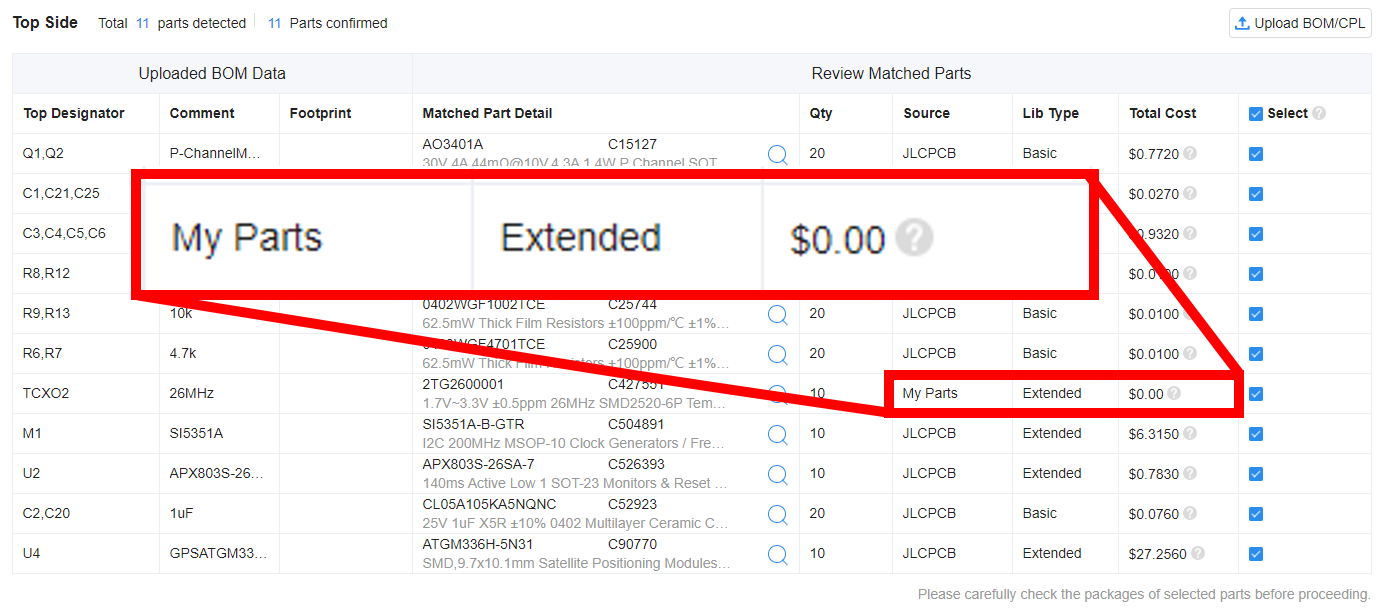Viewport: 1378px width, 608px height.
Task: Click magnifier icon in R6,R7 4.7k row
Action: pos(777,354)
